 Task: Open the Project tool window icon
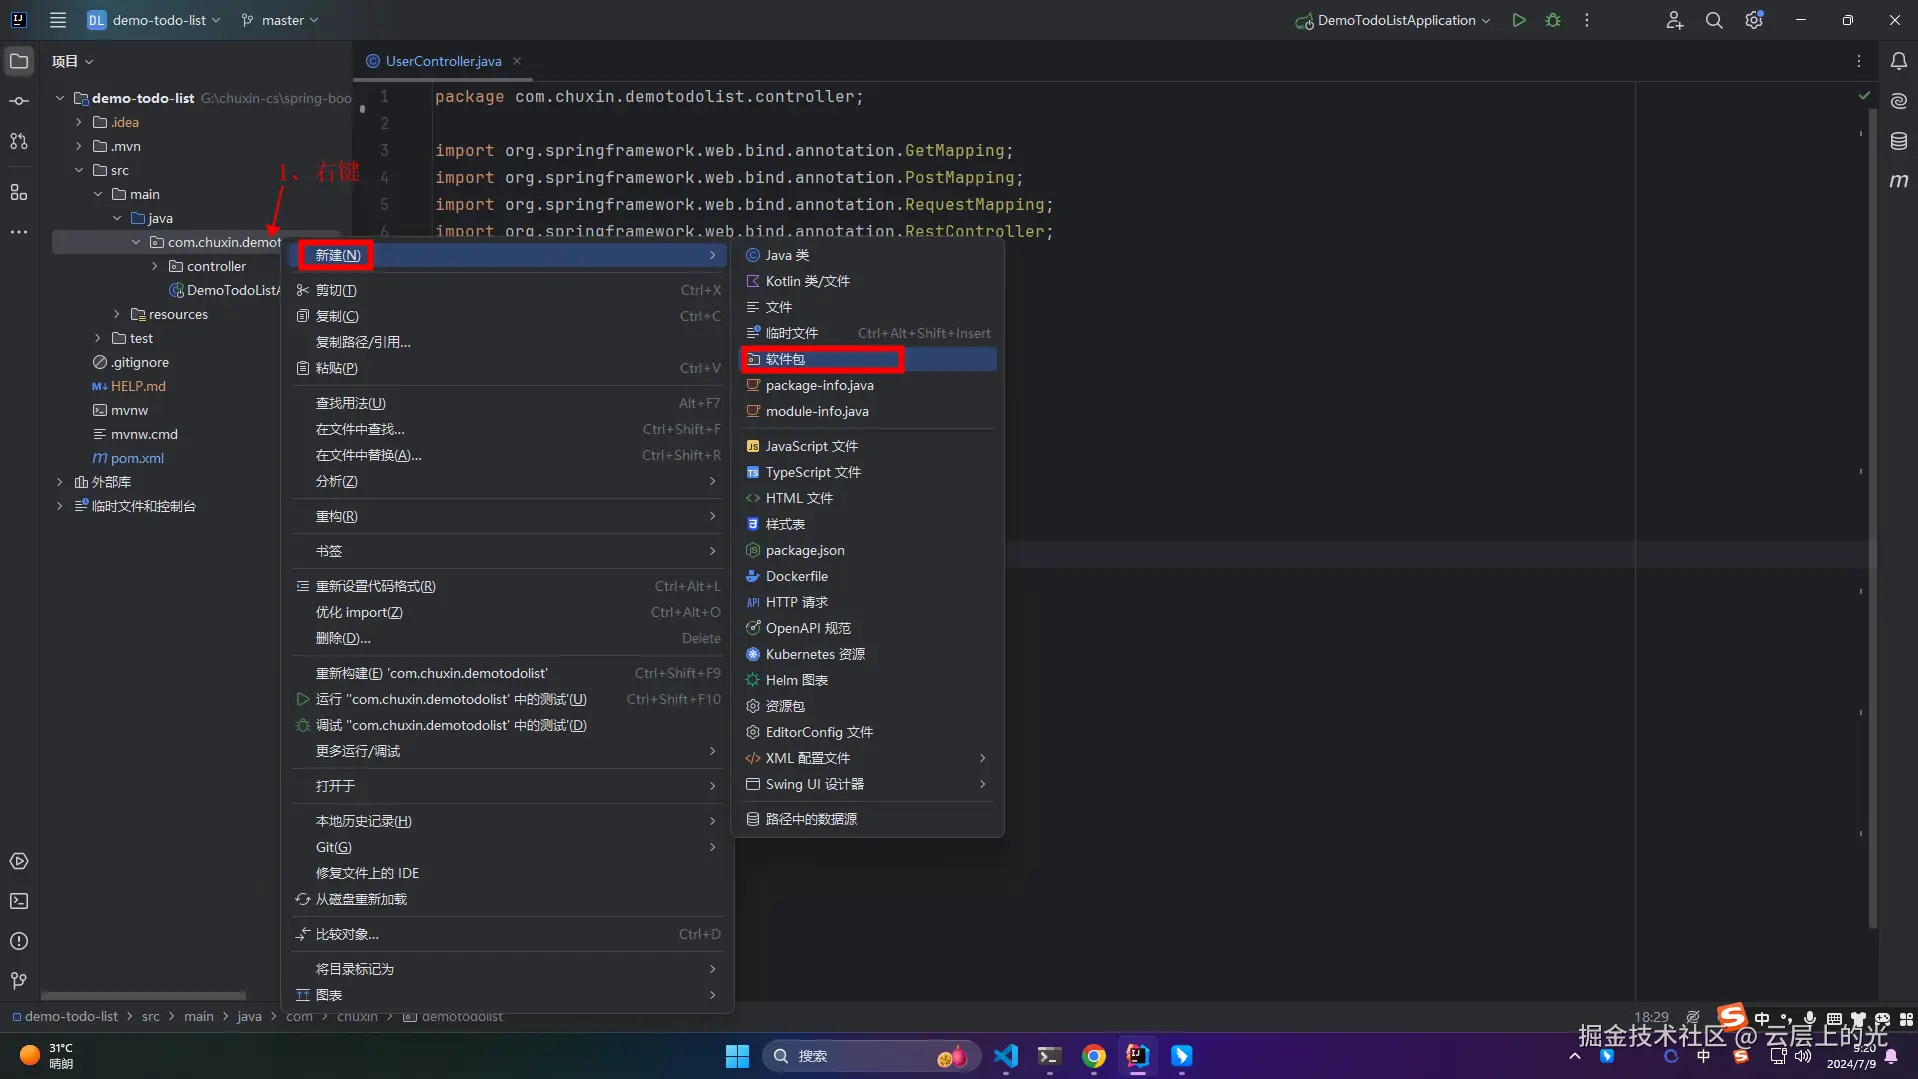point(19,61)
